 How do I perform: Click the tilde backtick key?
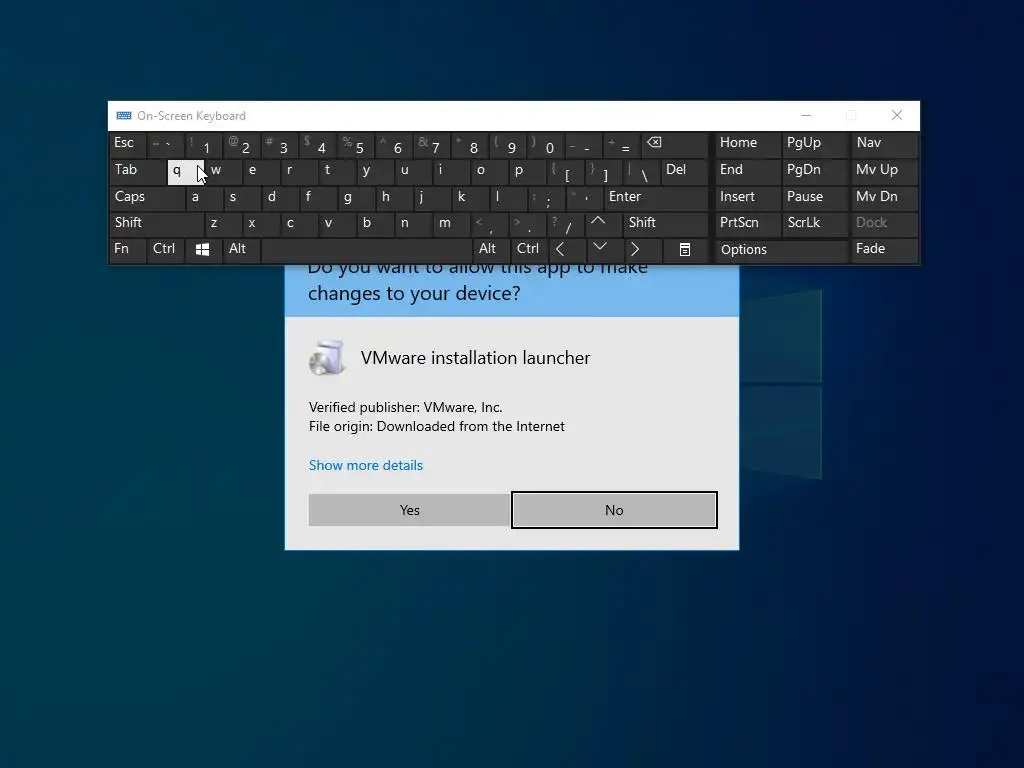click(x=165, y=144)
